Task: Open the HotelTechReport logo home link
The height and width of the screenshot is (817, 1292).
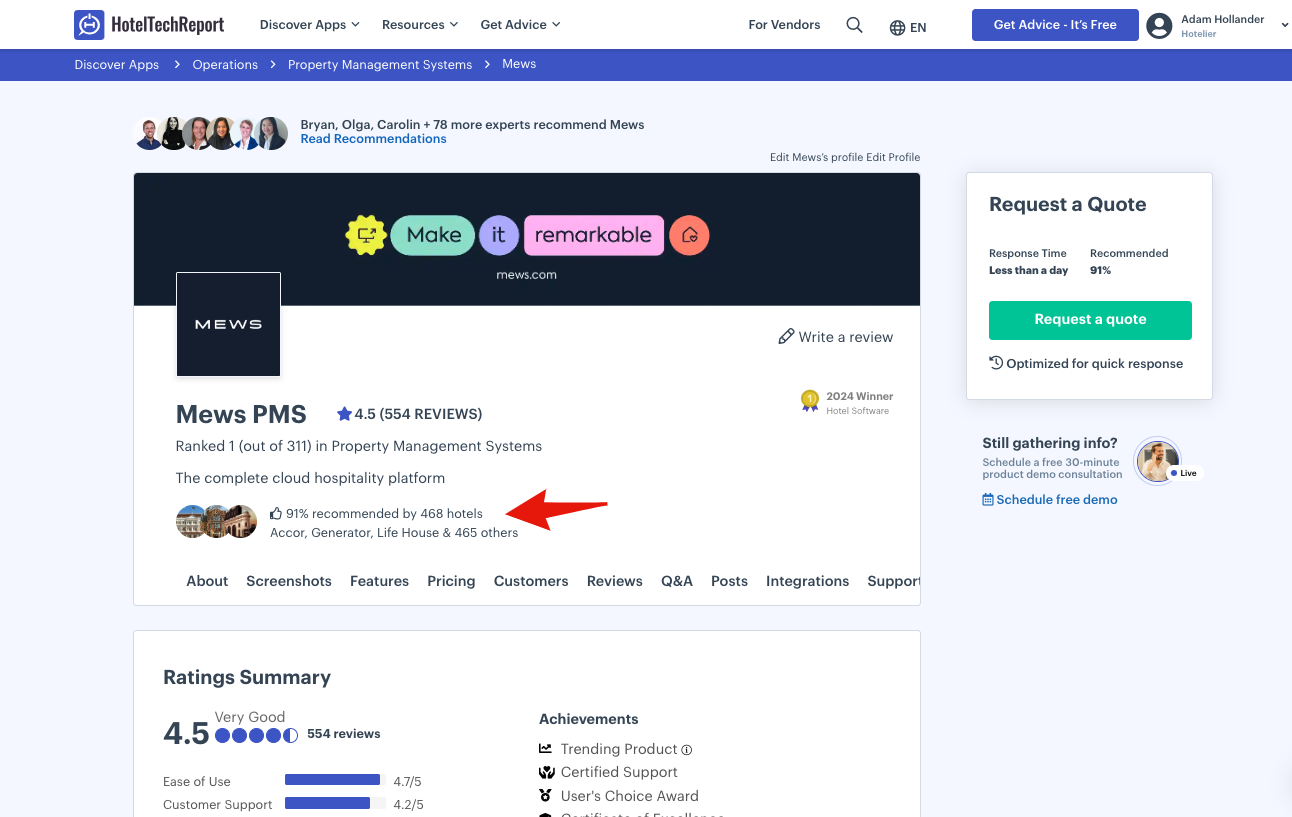Action: [x=149, y=24]
